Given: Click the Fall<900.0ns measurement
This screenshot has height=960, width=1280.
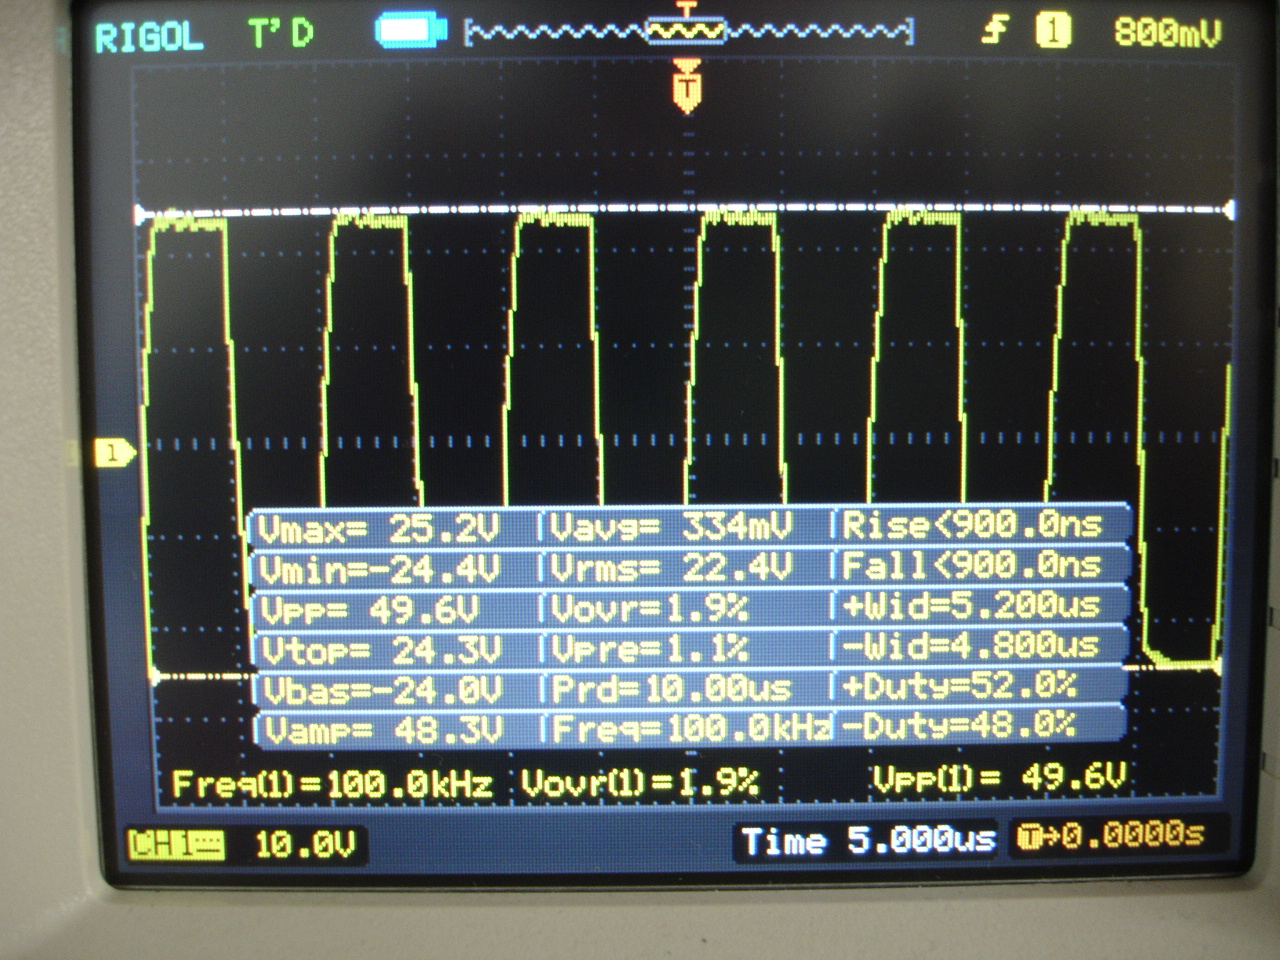Looking at the screenshot, I should click(x=972, y=565).
